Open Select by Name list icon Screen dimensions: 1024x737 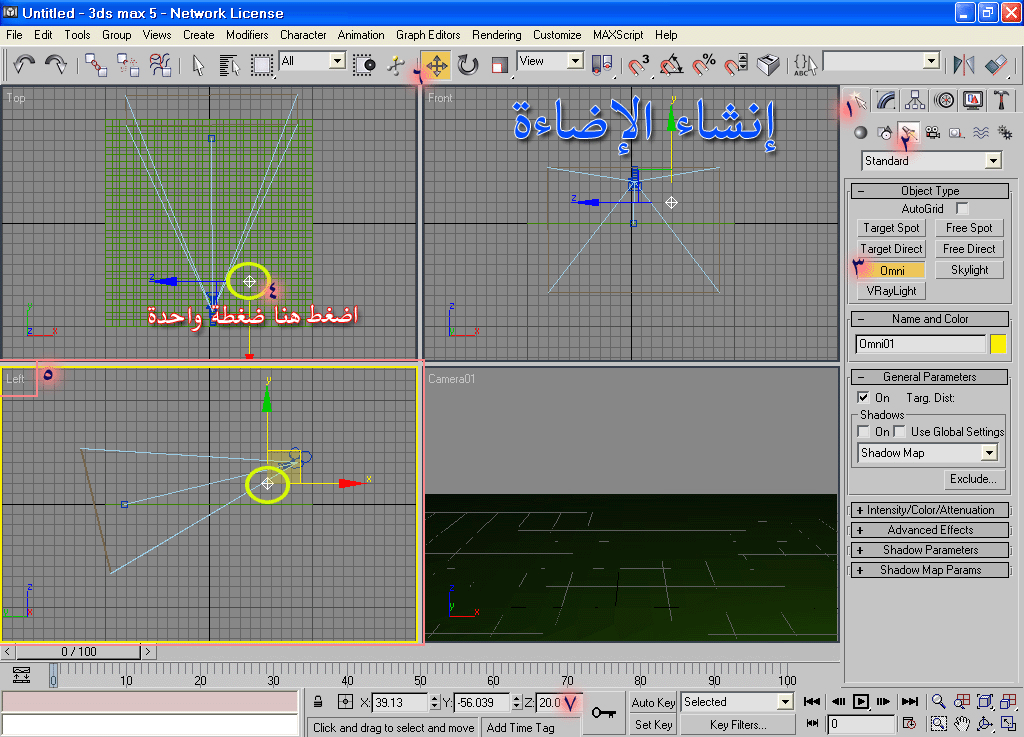[x=229, y=65]
